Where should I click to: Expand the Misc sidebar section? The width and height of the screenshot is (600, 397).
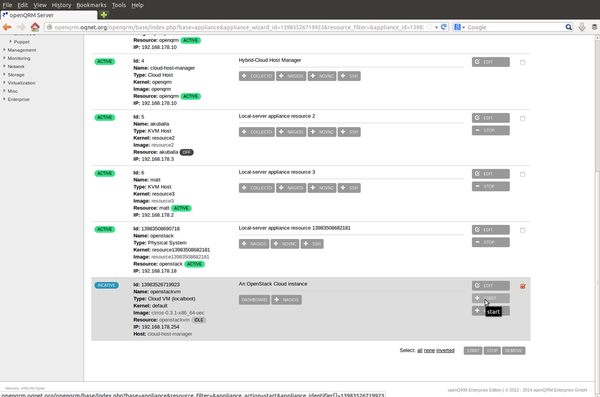(x=4, y=91)
